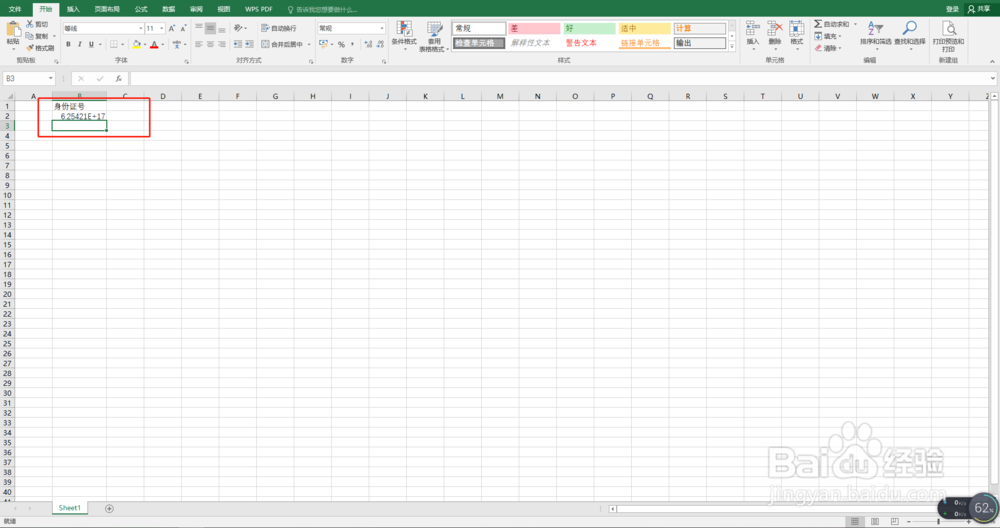The width and height of the screenshot is (1000, 528).
Task: Open Find and Select (查找和选择)
Action: [x=909, y=33]
